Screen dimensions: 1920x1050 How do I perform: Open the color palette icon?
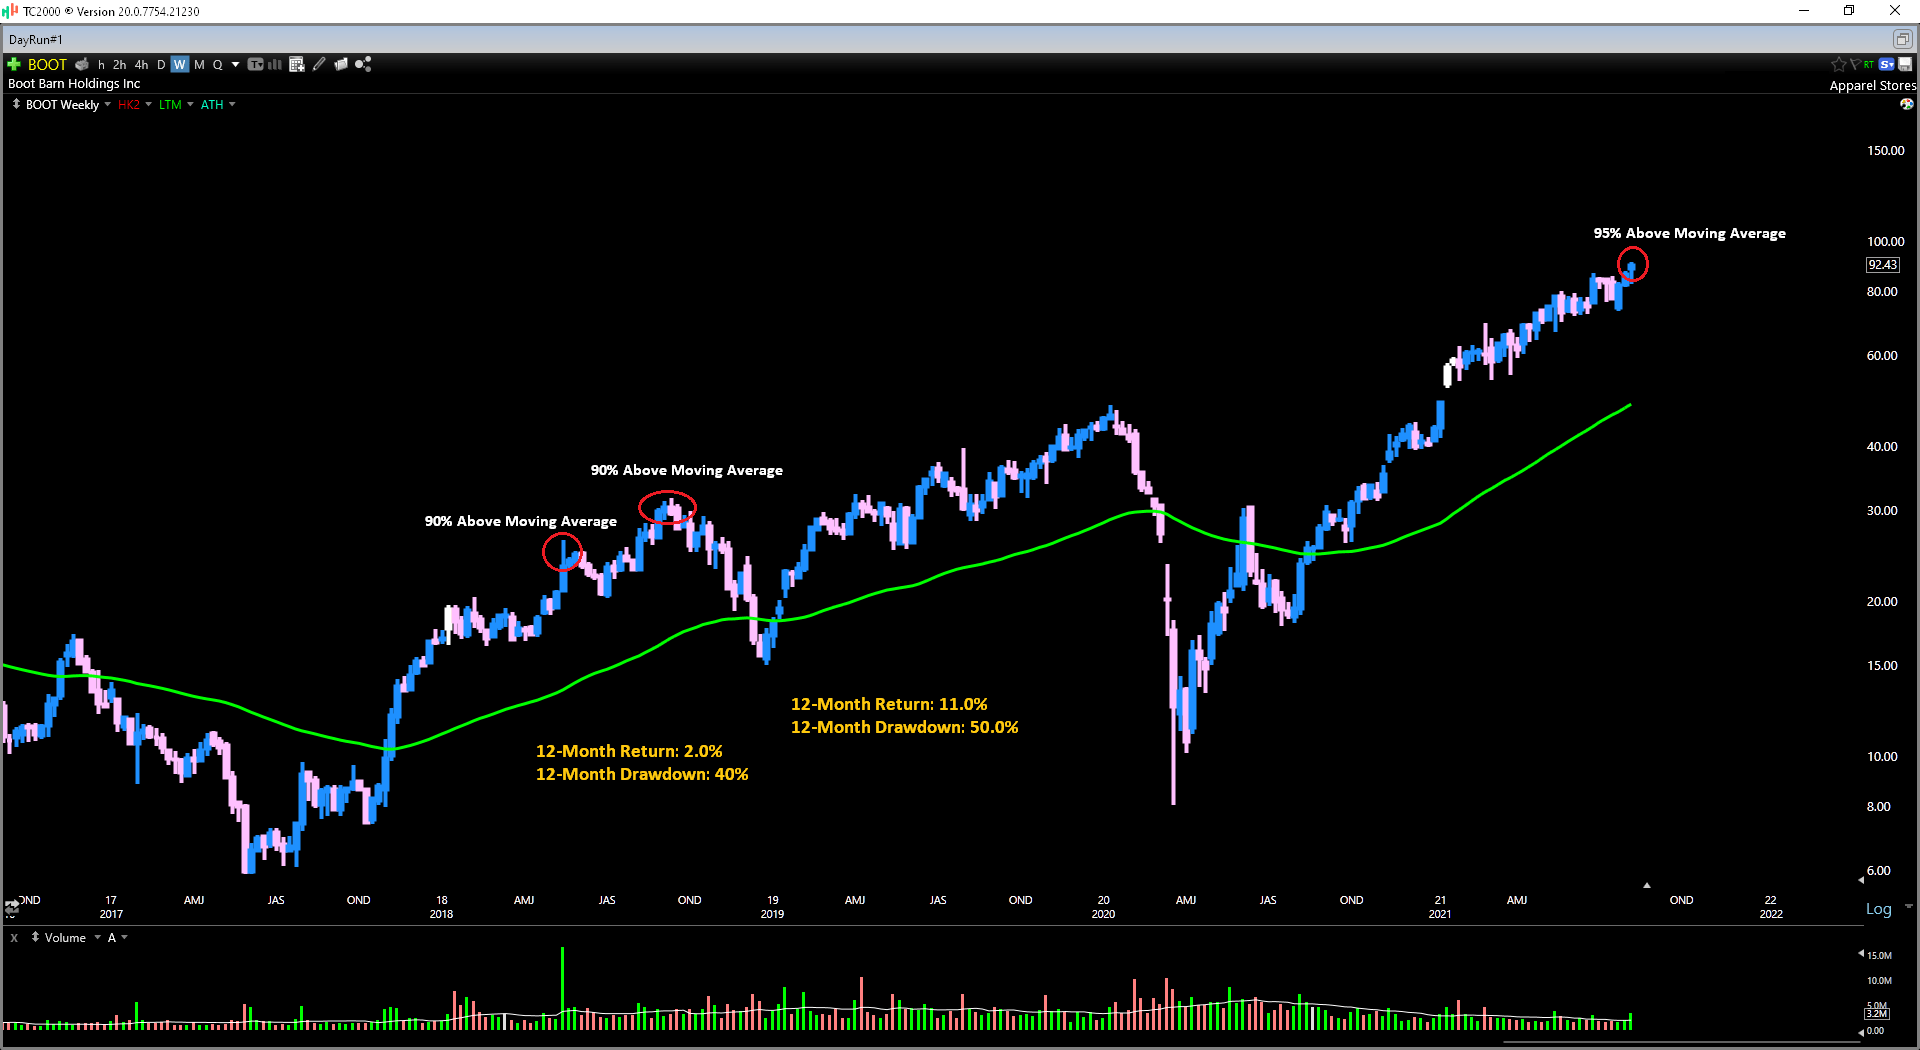(x=1907, y=104)
